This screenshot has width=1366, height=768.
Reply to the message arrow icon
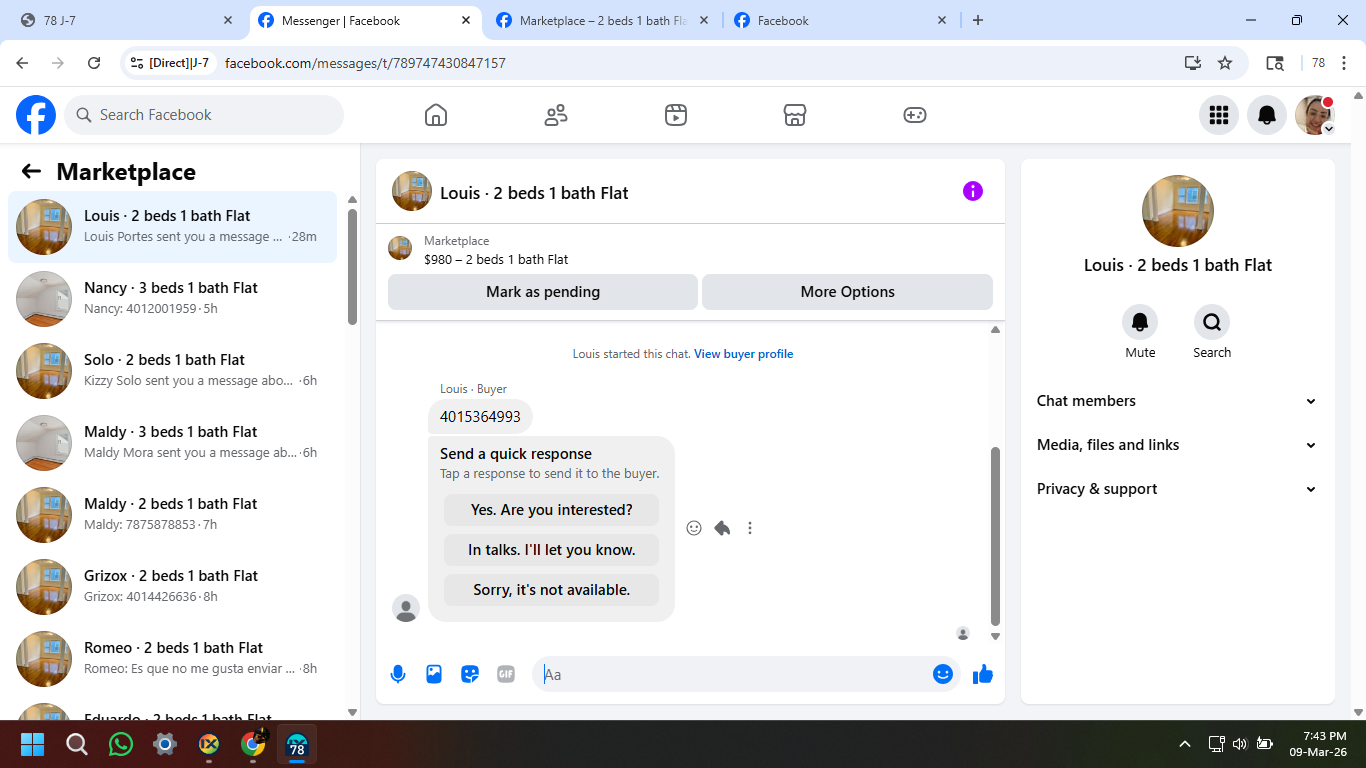tap(722, 528)
